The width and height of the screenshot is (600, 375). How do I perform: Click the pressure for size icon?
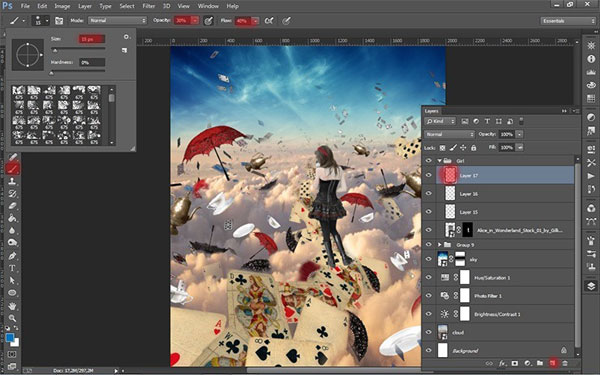pyautogui.click(x=286, y=21)
